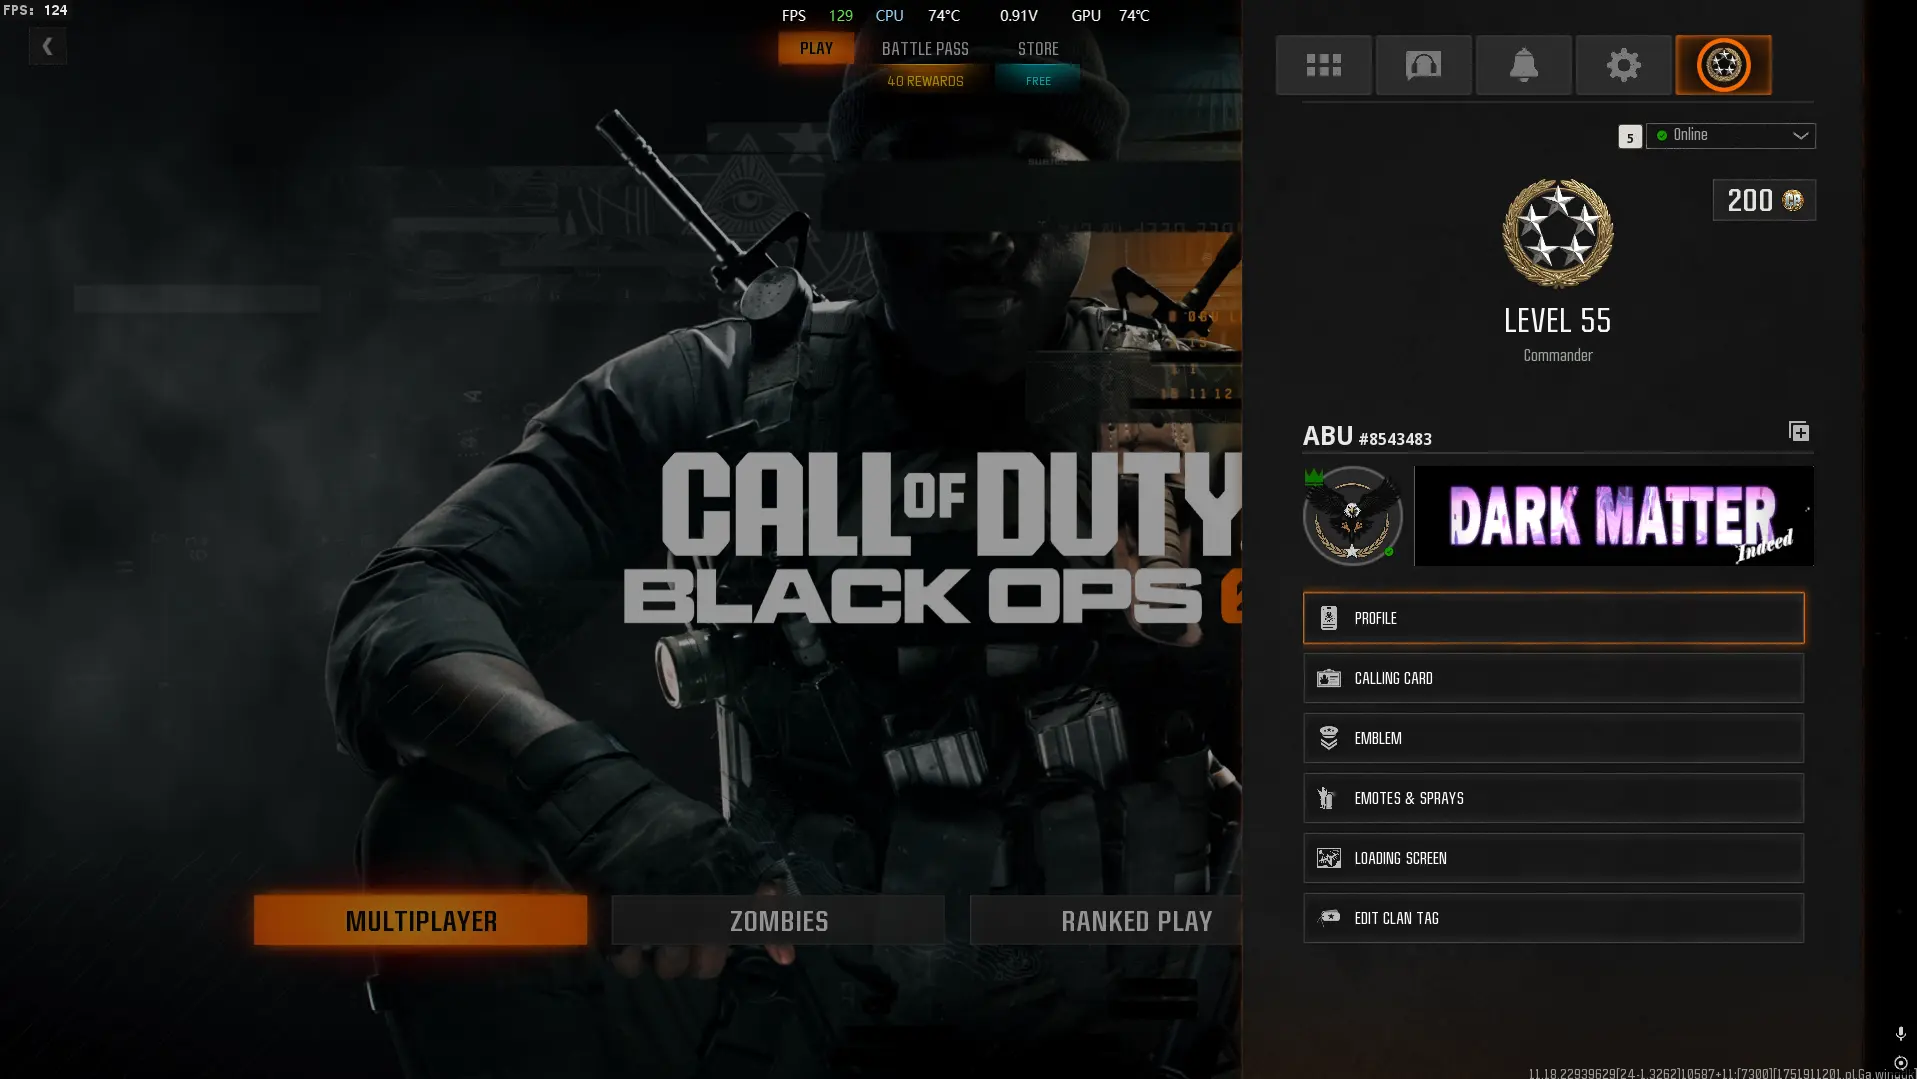
Task: Click the Level 55 text
Action: click(1558, 321)
